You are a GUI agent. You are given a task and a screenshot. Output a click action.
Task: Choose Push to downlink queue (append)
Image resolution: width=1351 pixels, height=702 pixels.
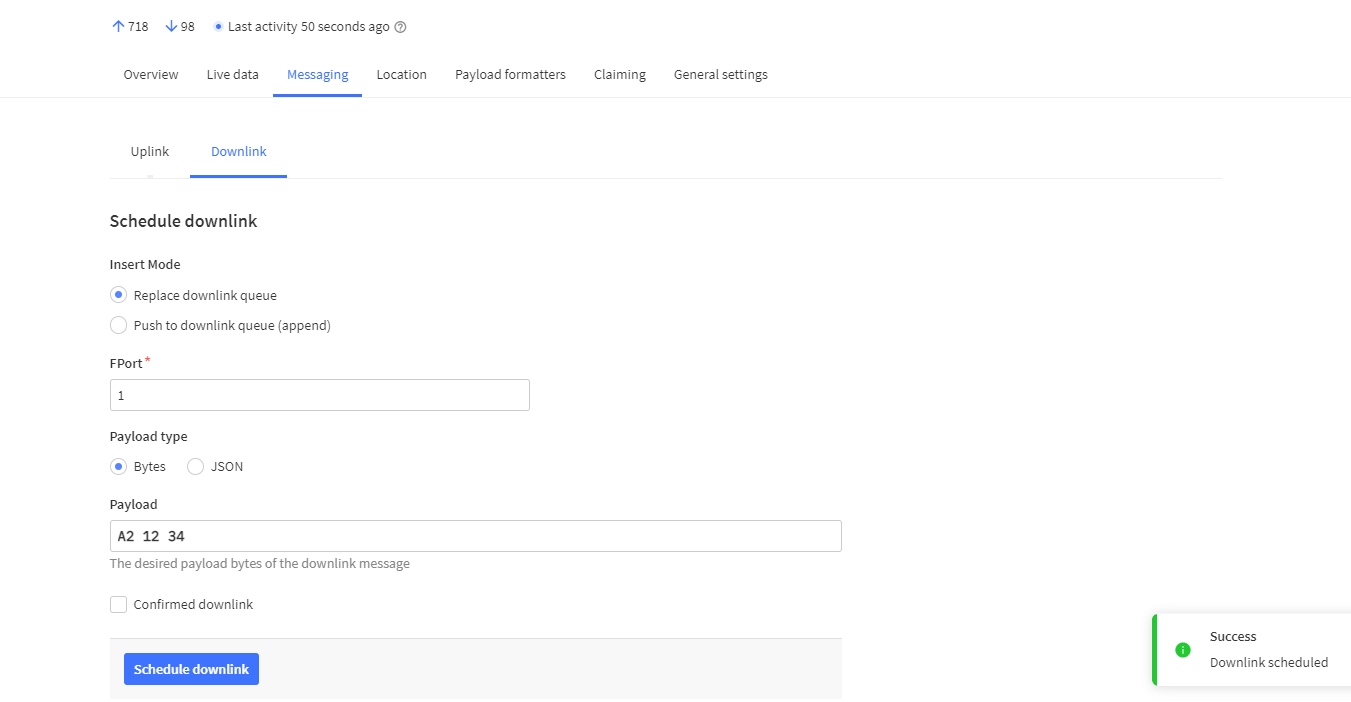coord(119,325)
